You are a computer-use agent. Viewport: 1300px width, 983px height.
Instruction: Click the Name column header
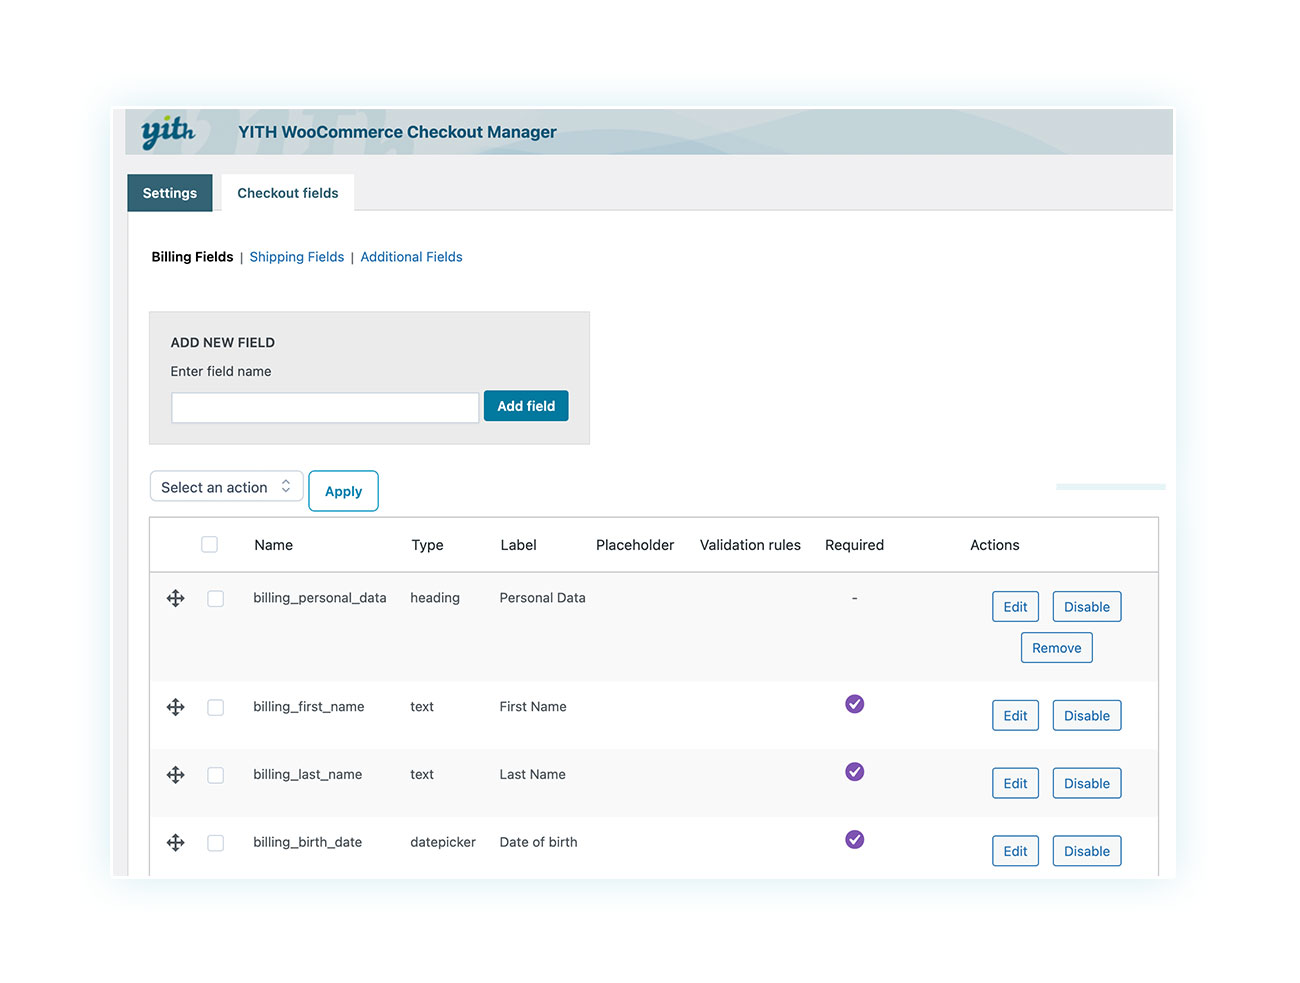coord(273,545)
